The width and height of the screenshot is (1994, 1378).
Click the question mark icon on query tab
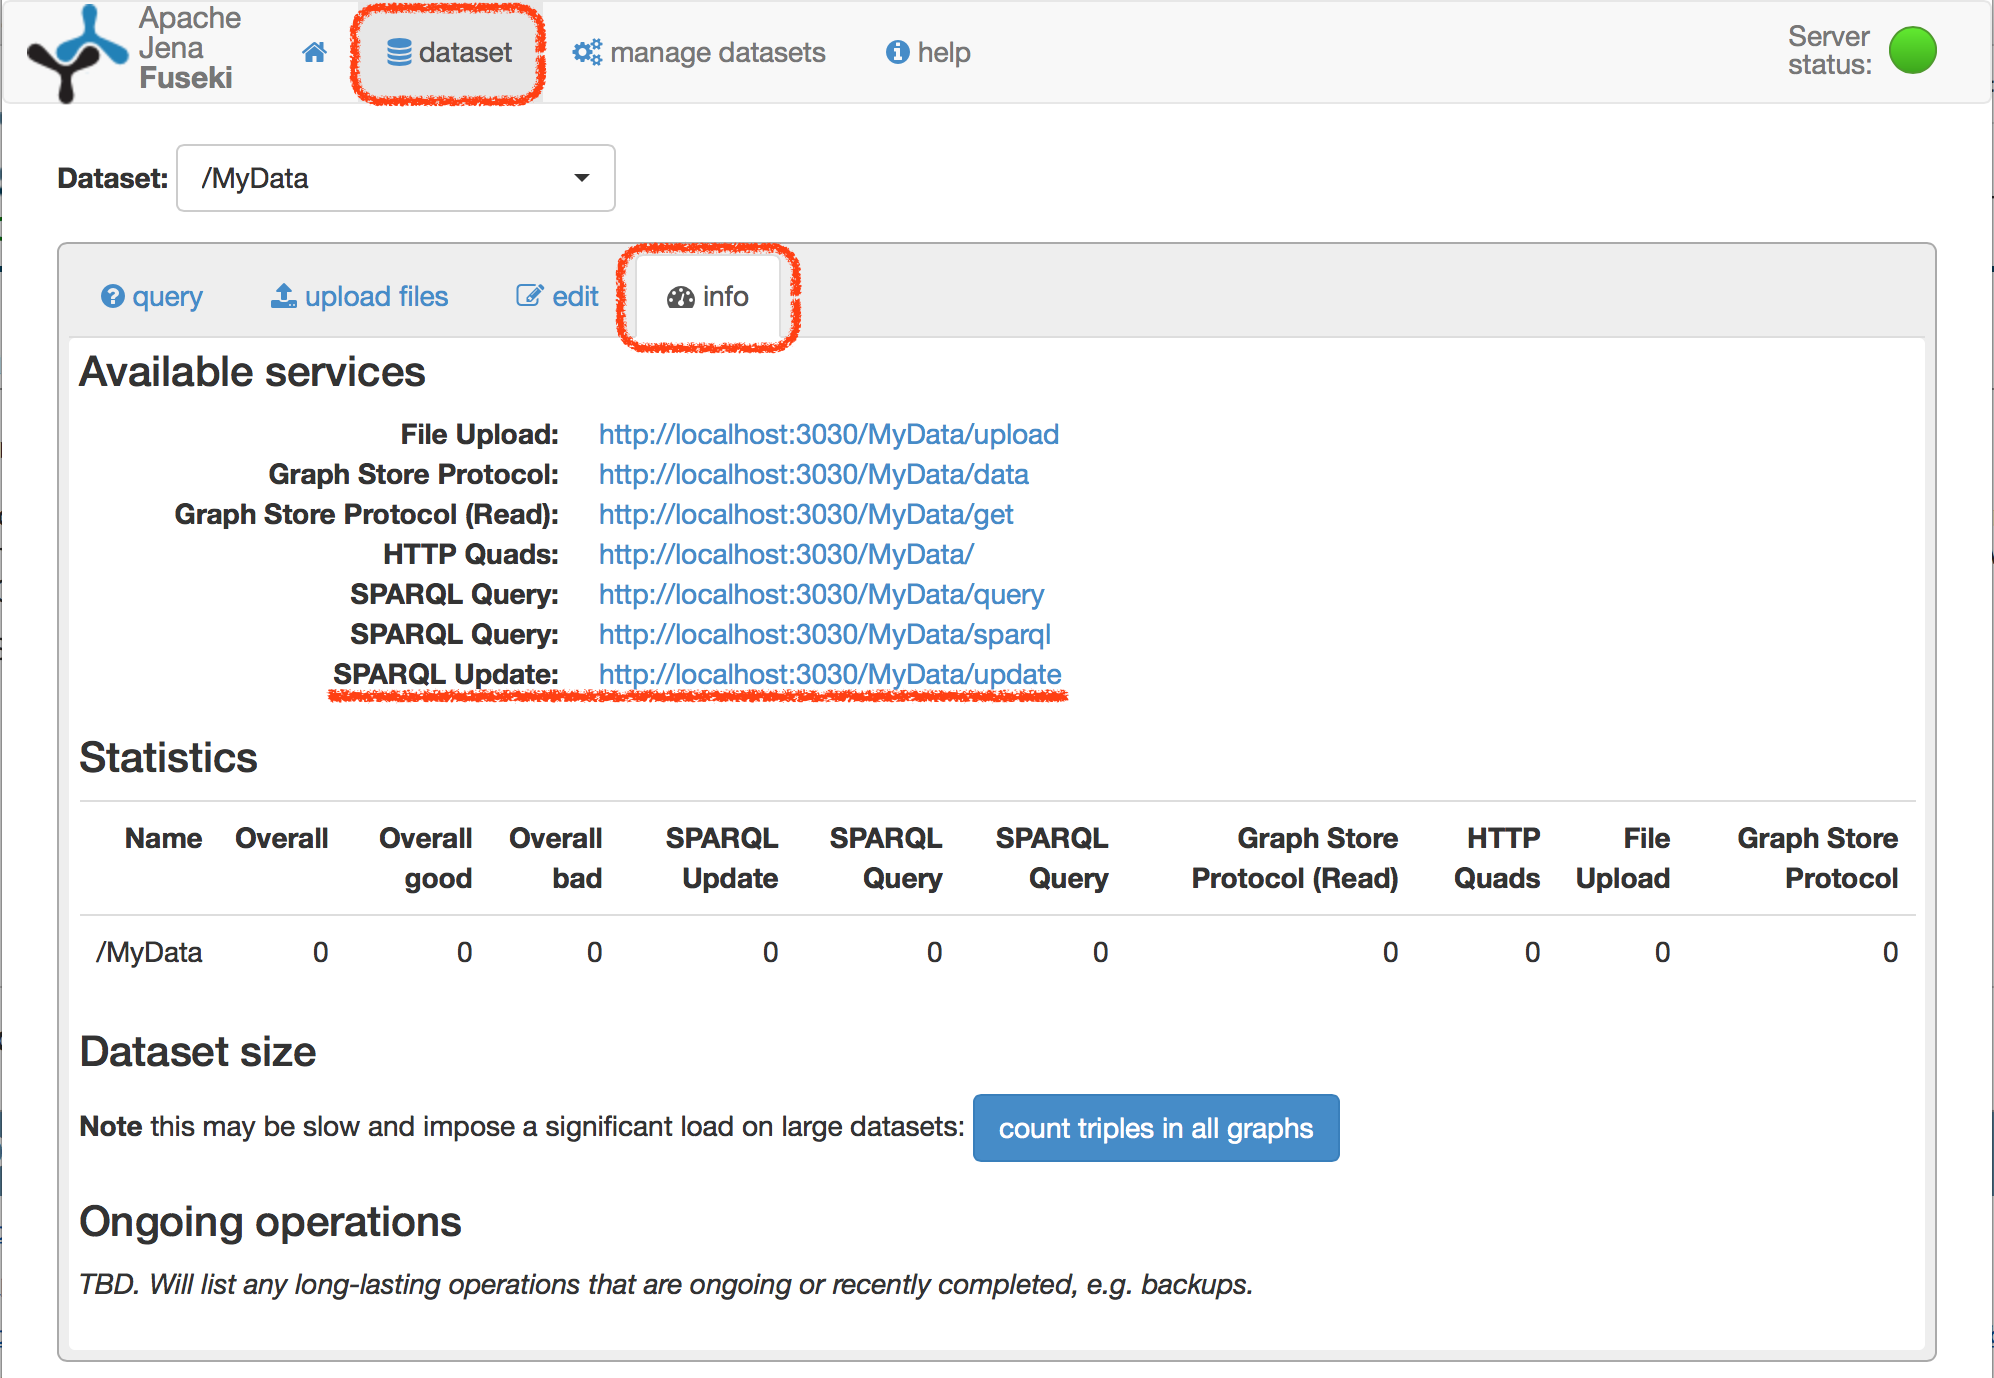coord(114,296)
